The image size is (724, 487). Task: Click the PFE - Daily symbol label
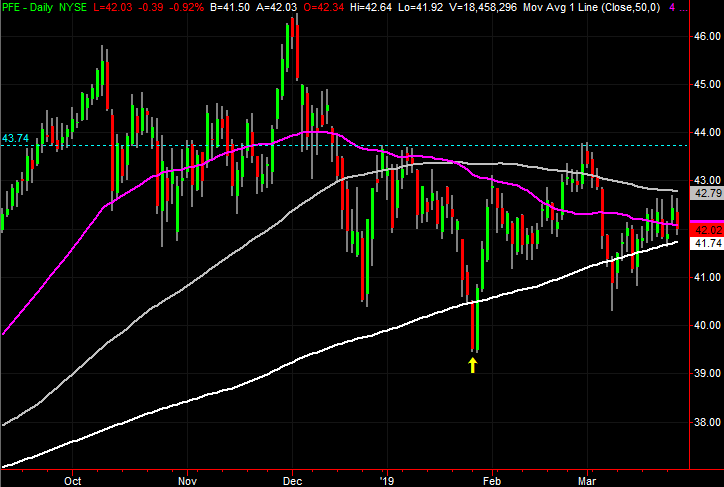(x=27, y=7)
